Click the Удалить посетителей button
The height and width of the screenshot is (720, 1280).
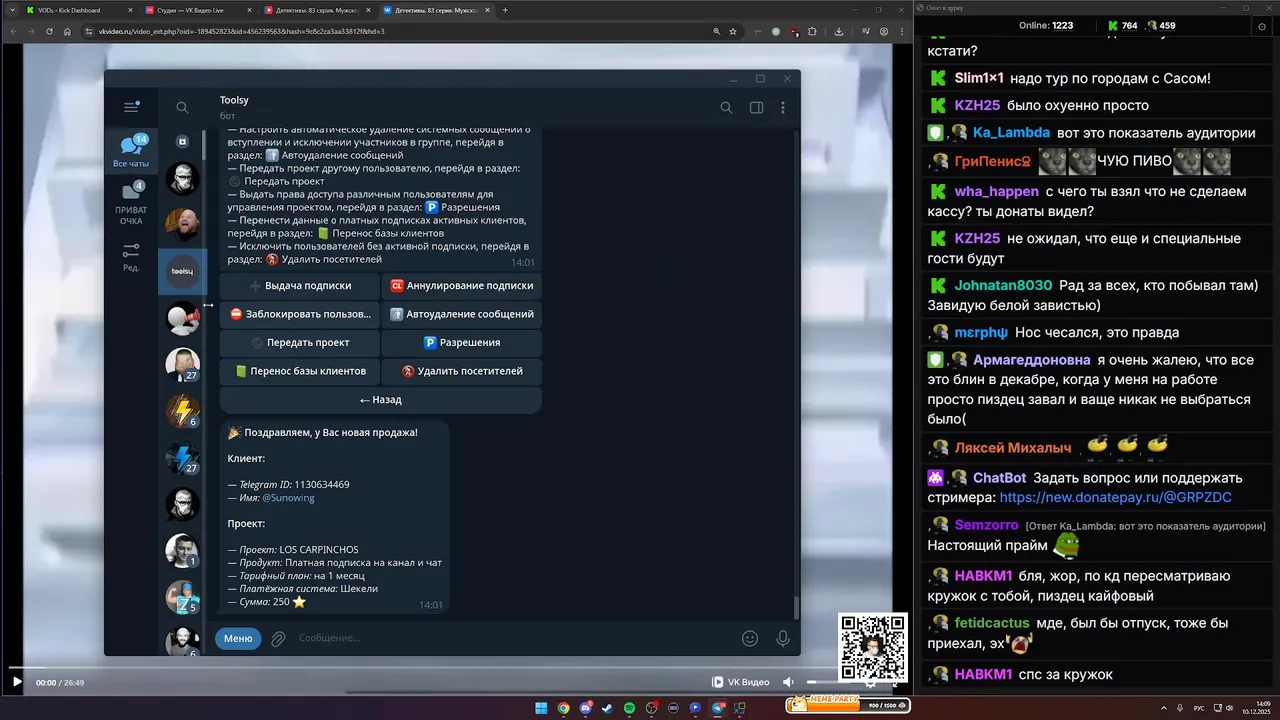pos(461,371)
